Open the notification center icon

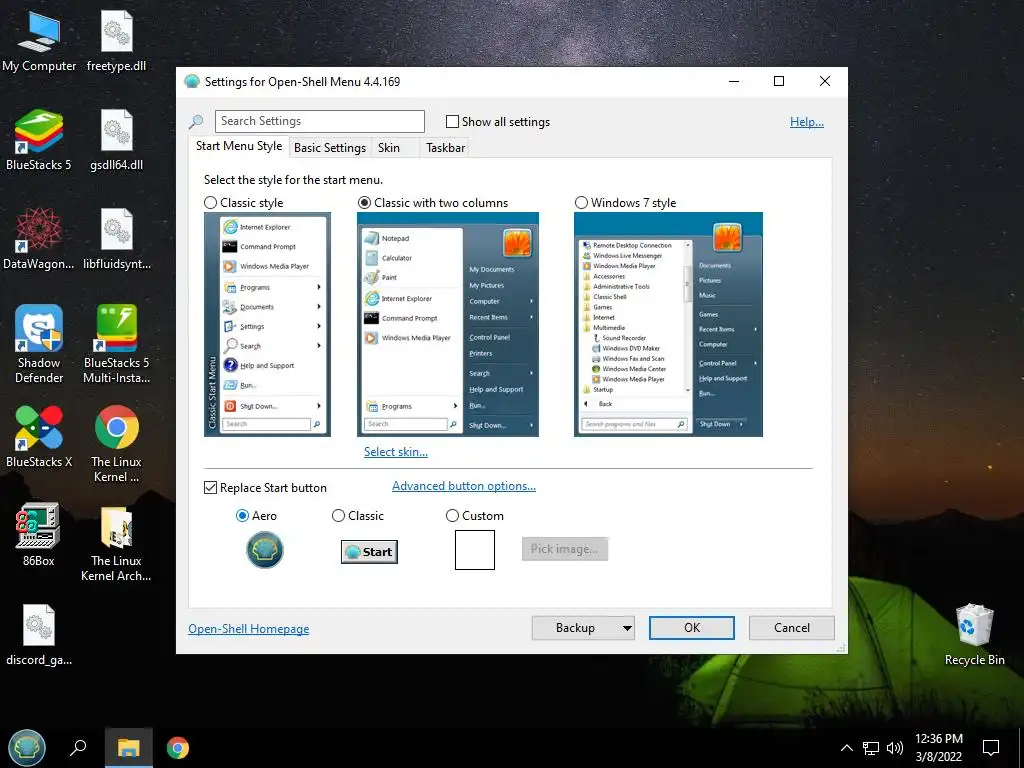(x=991, y=748)
